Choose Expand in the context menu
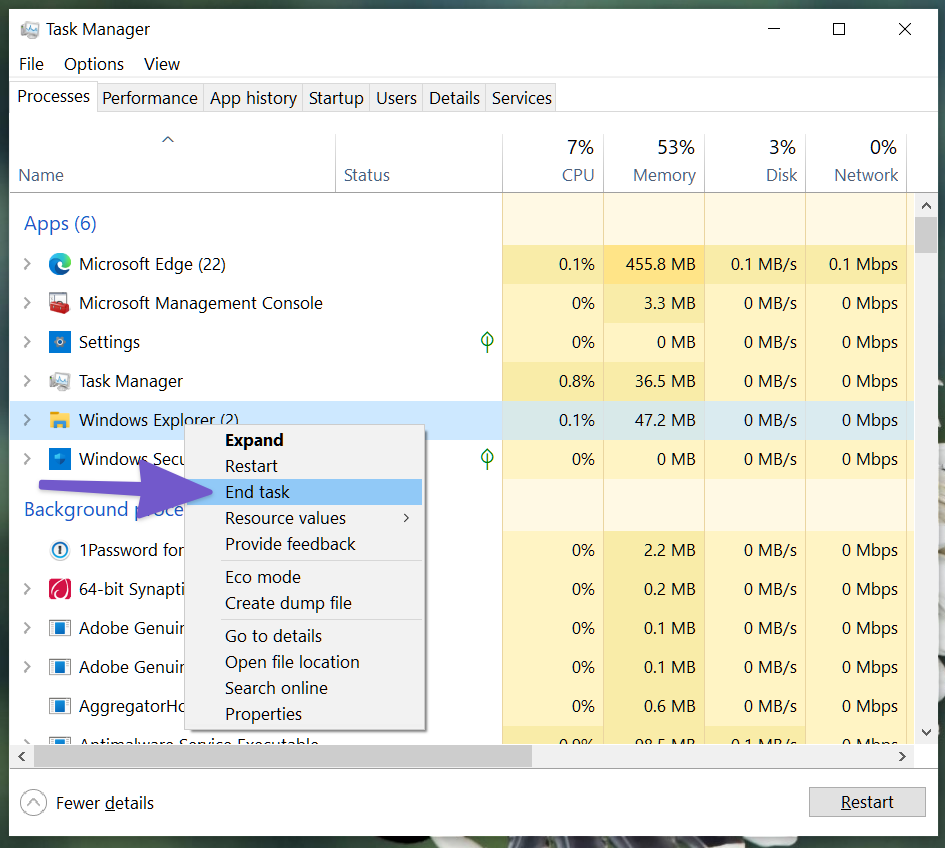 pyautogui.click(x=304, y=440)
